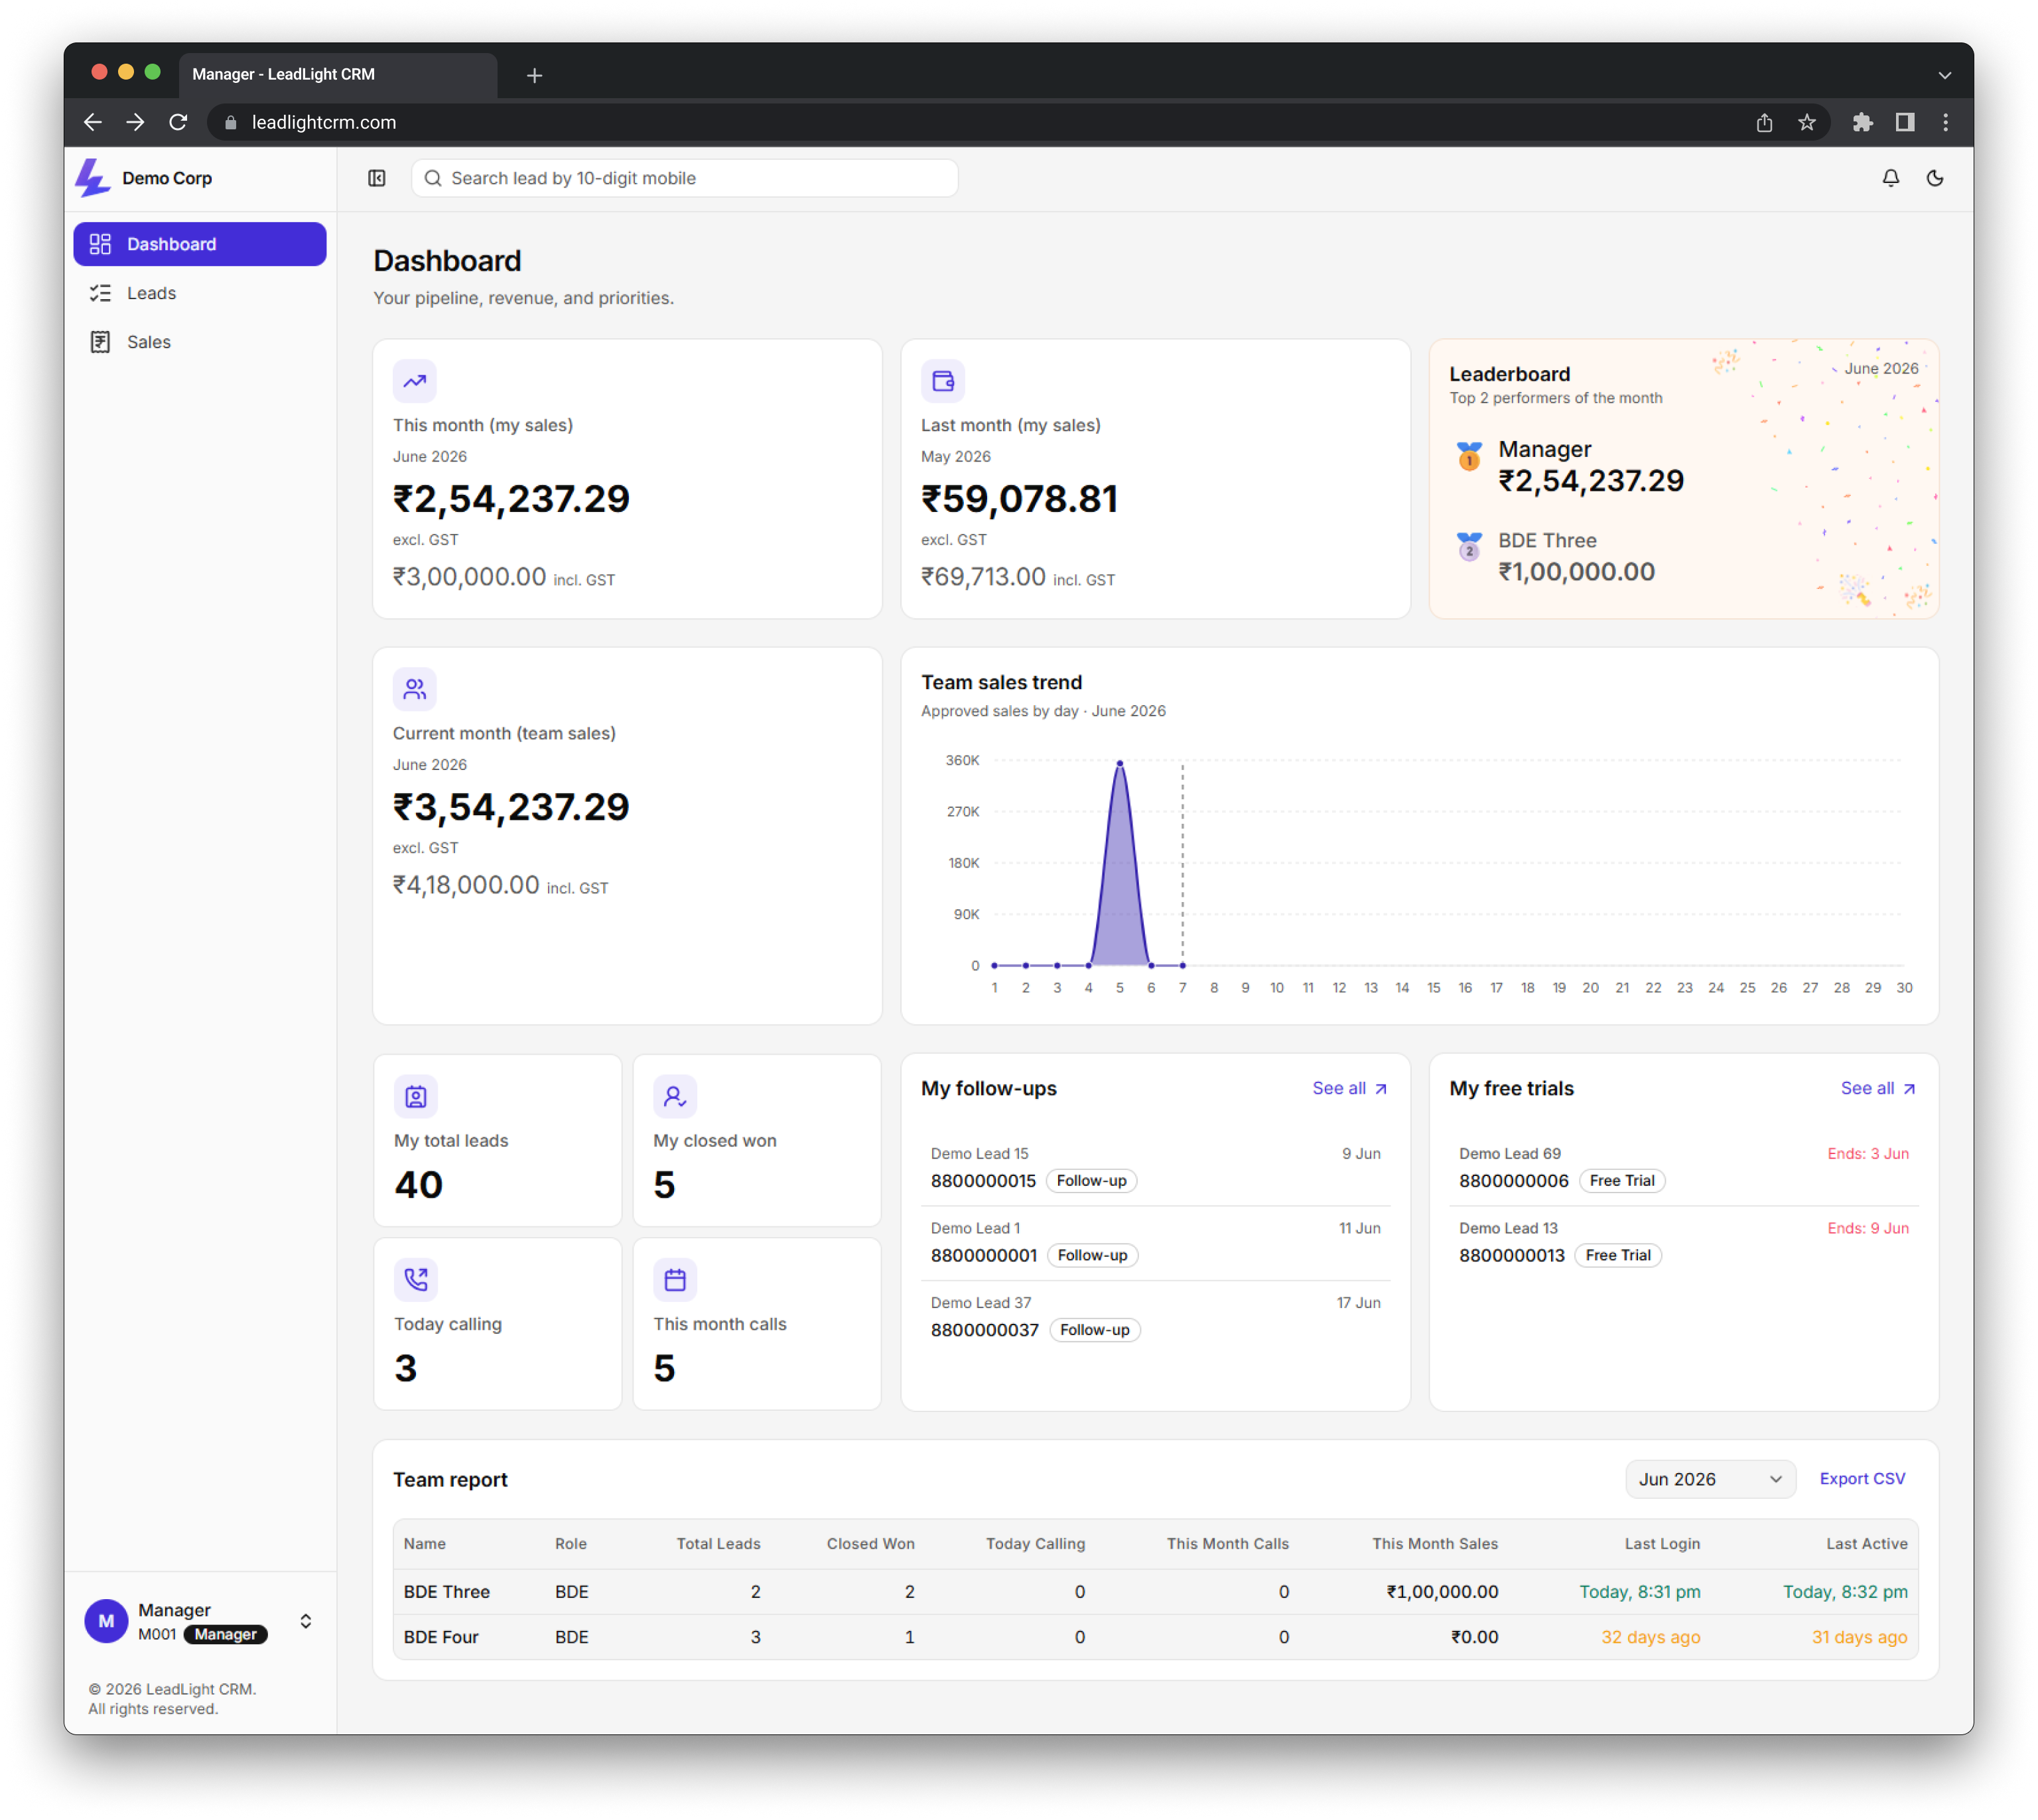Click the user-check icon on My closed won

675,1097
